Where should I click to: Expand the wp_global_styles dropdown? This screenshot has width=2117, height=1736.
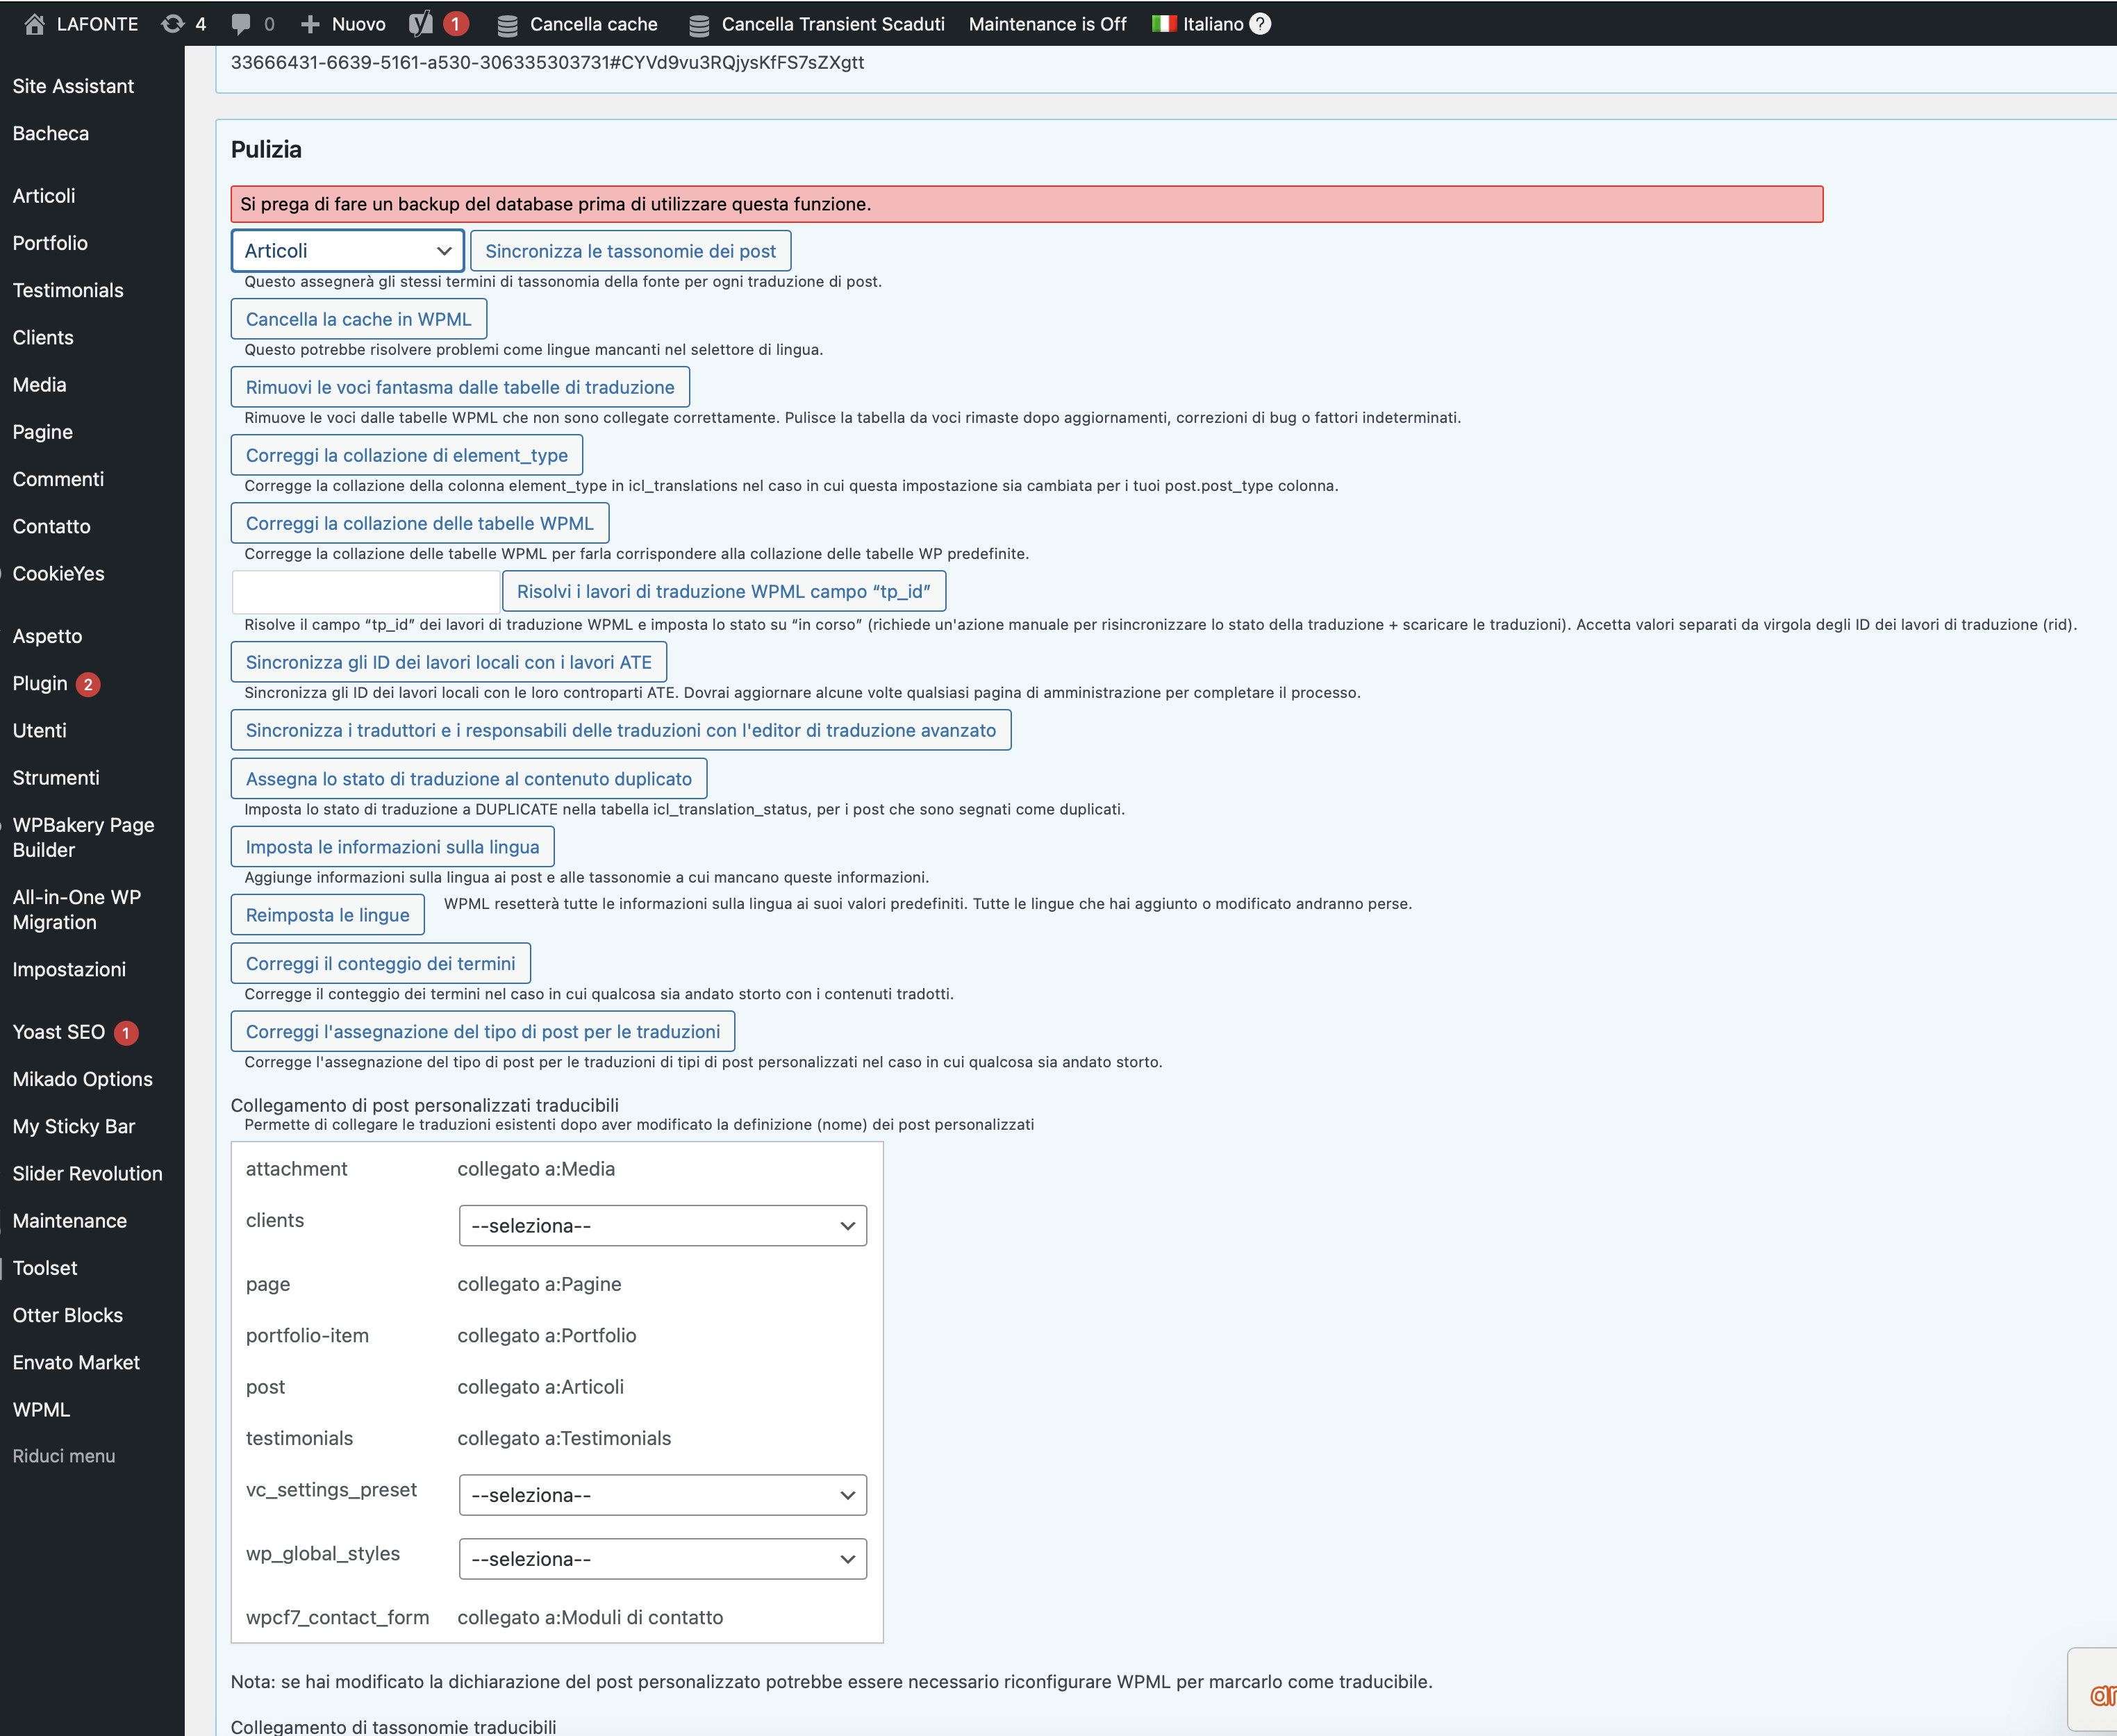(663, 1559)
